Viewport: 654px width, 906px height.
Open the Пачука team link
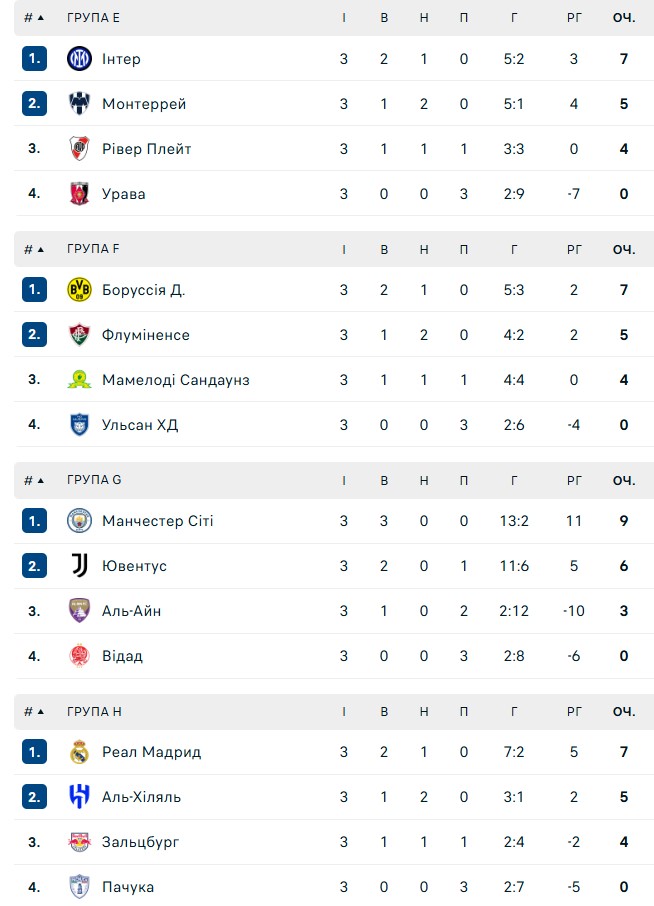click(127, 887)
